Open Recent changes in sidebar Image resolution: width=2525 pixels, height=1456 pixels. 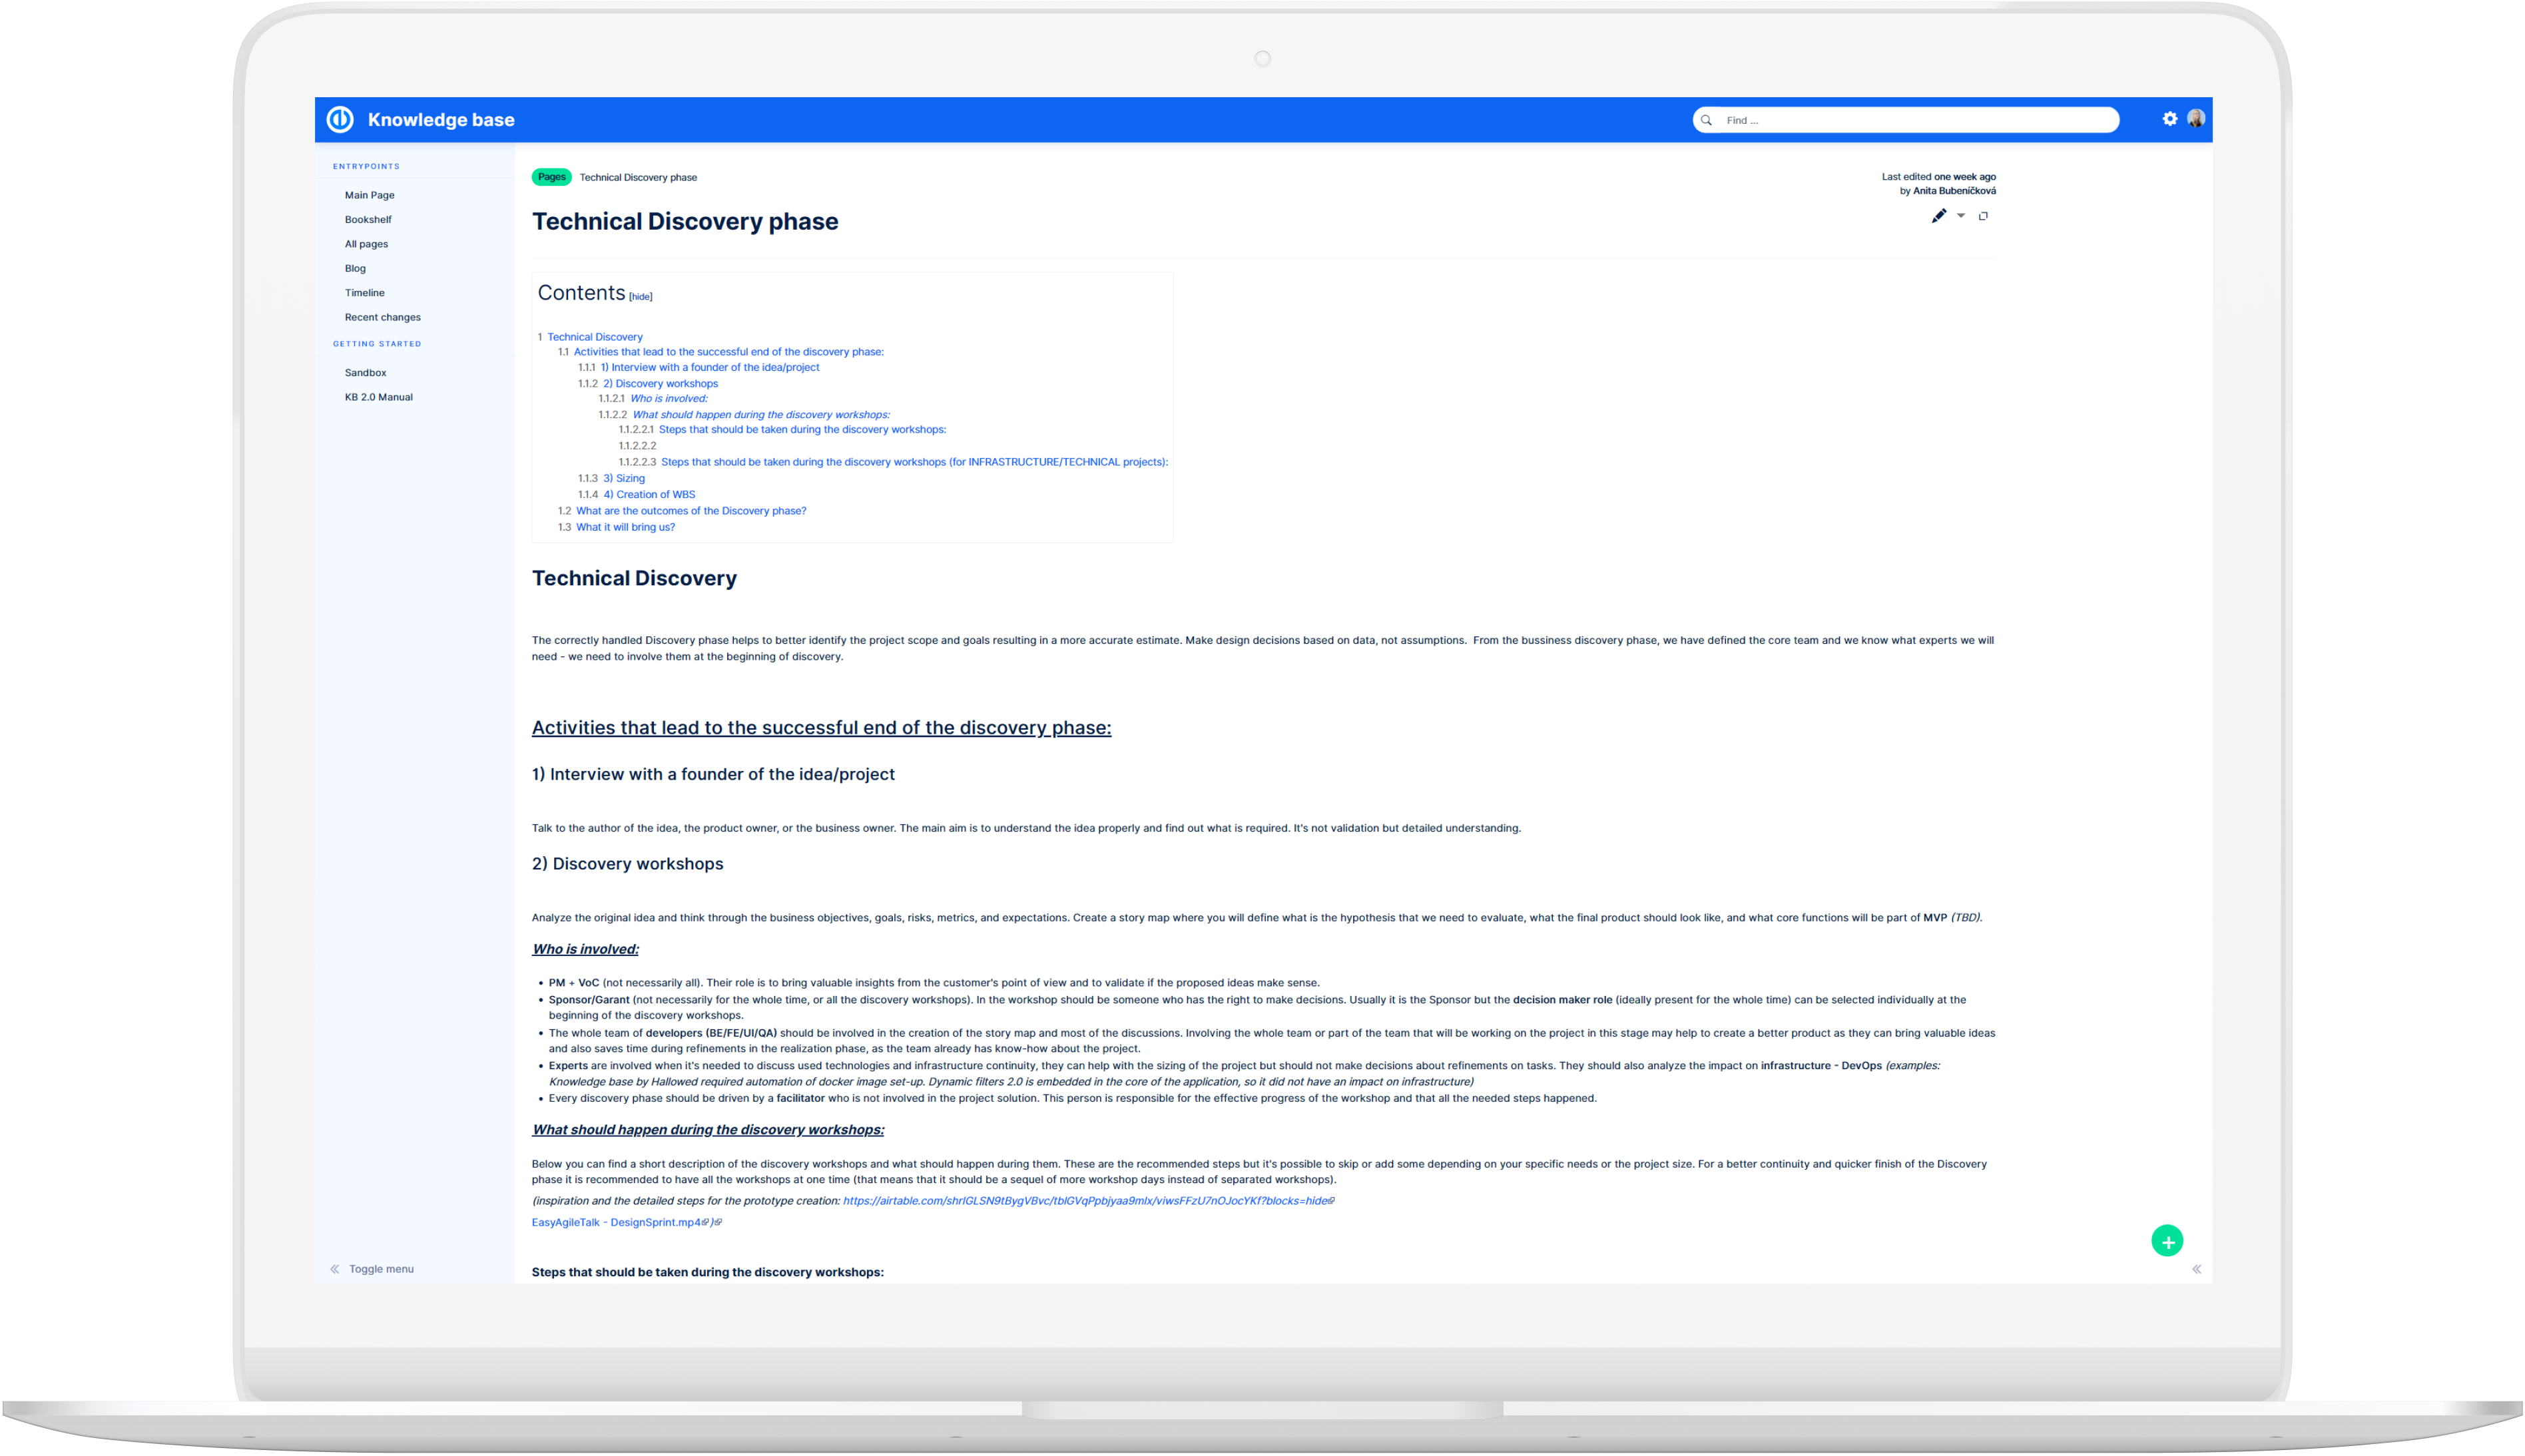(x=382, y=317)
